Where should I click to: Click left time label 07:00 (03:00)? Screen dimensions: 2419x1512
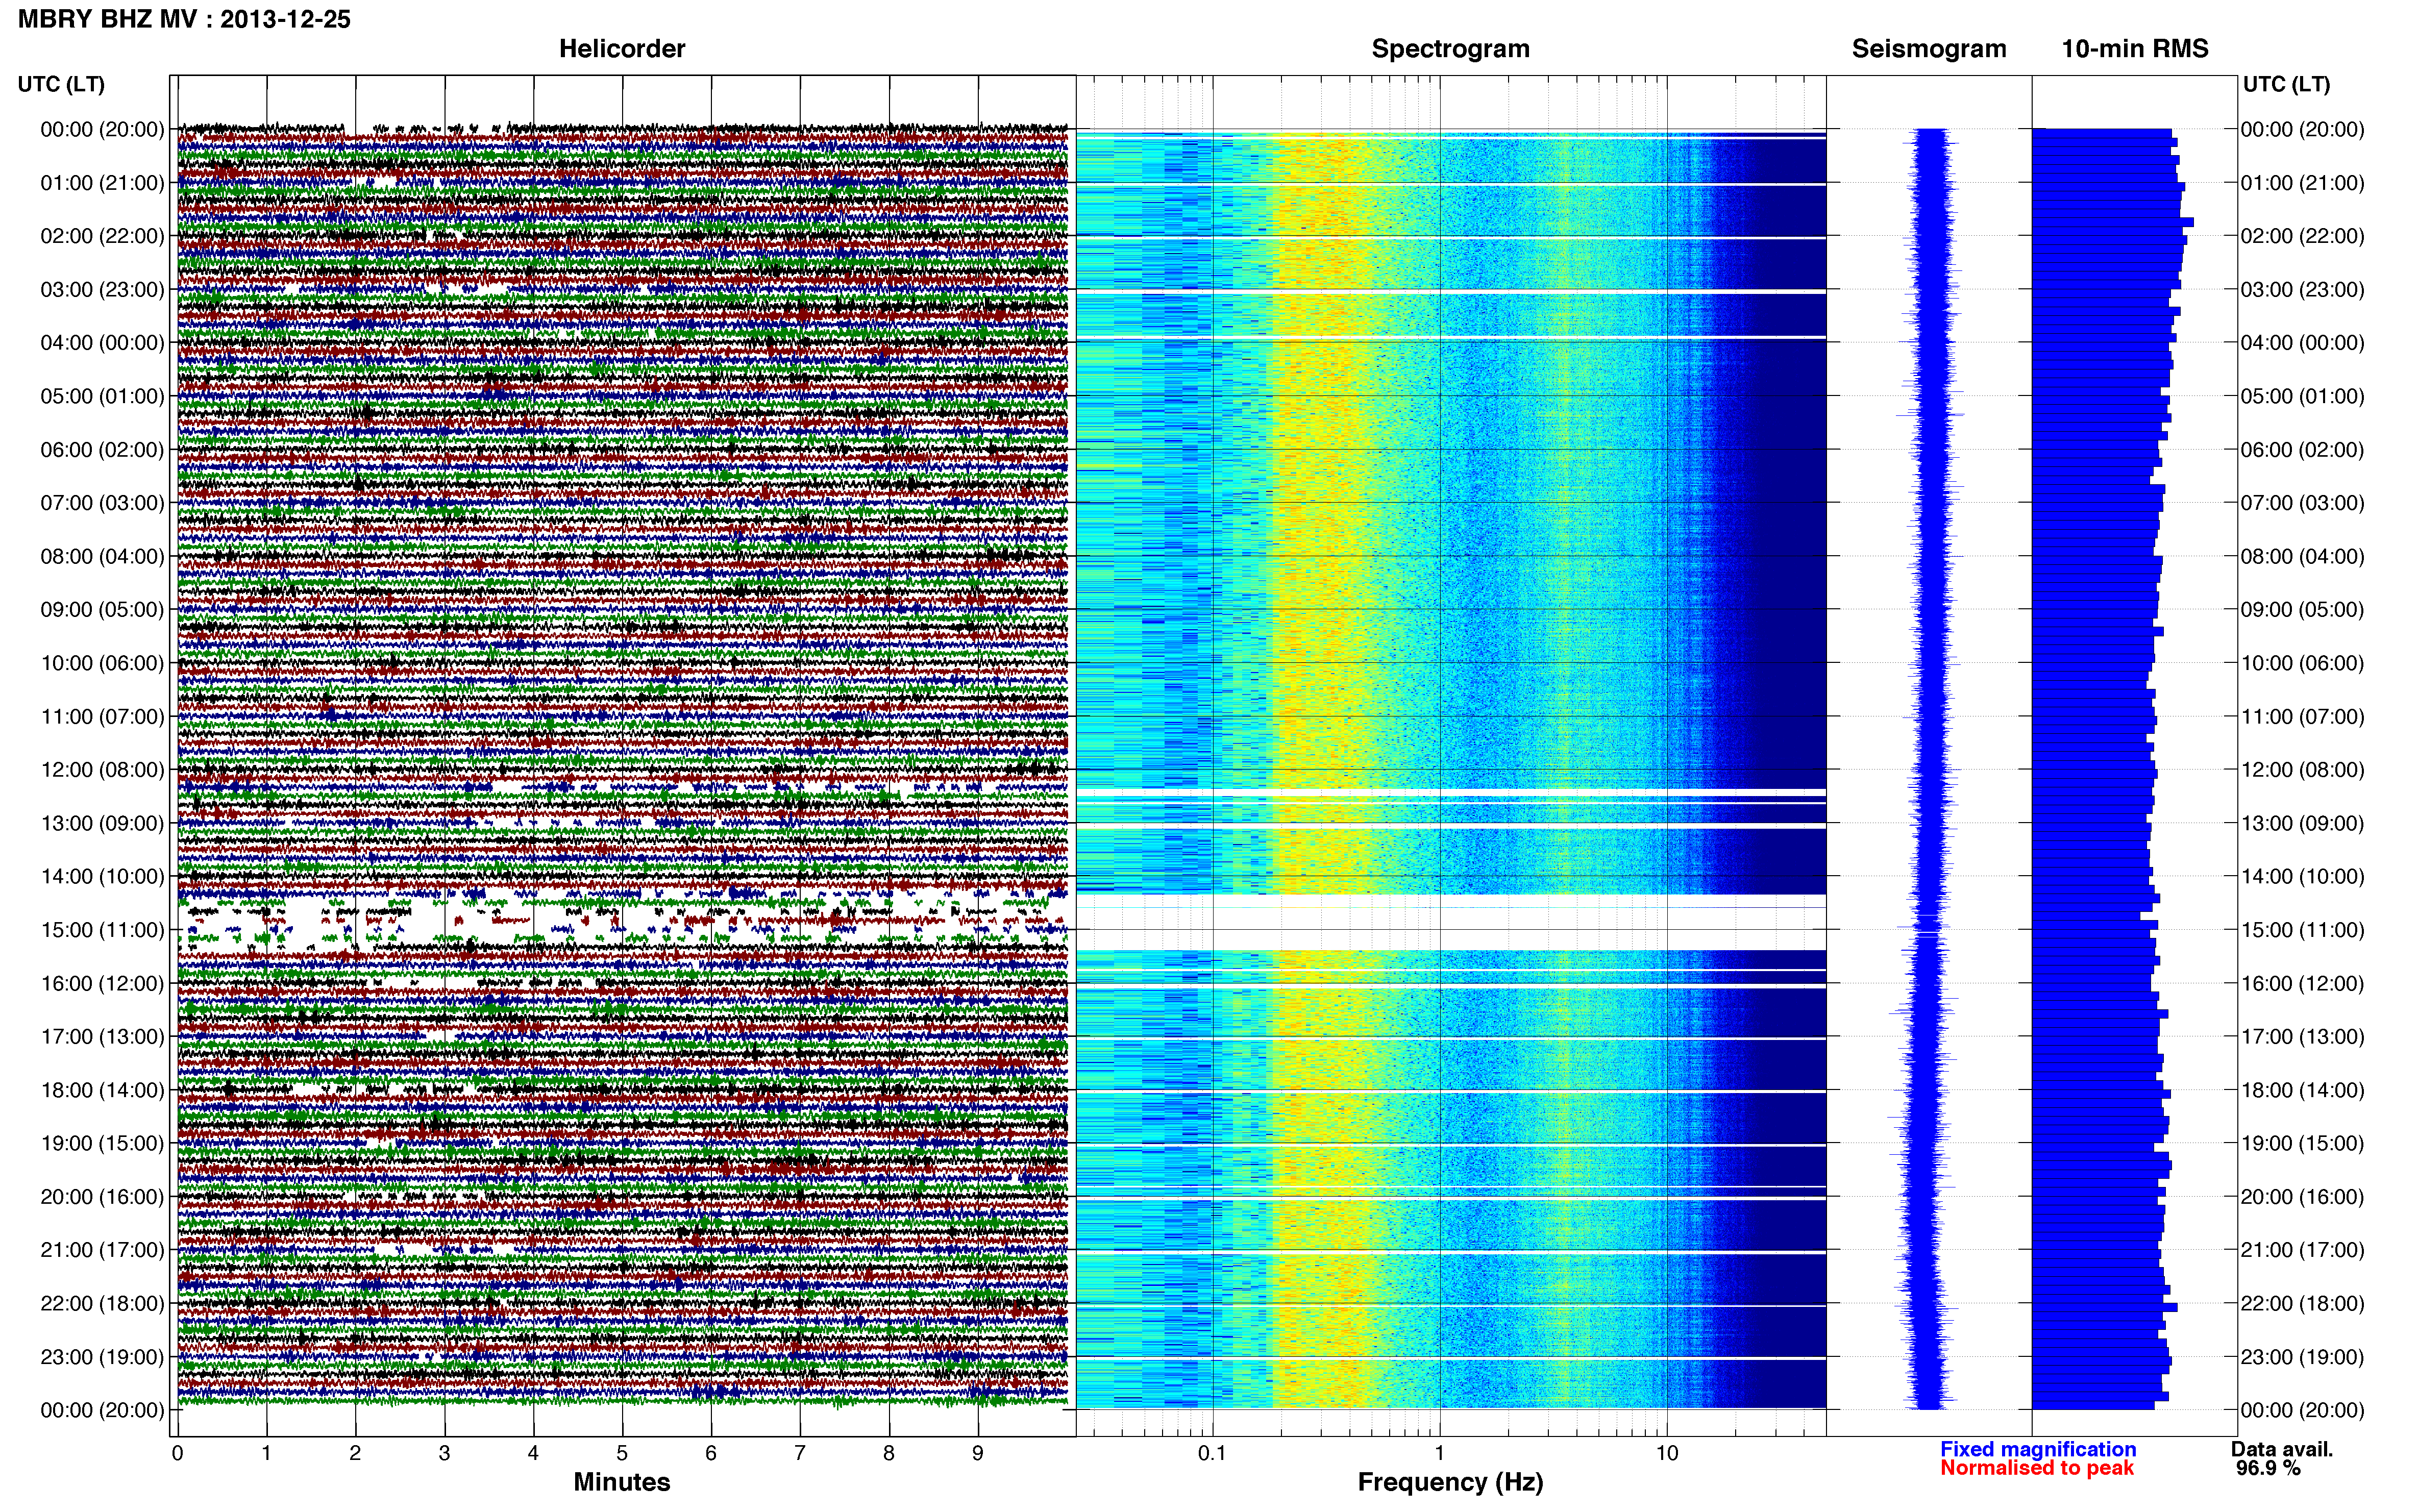click(102, 503)
